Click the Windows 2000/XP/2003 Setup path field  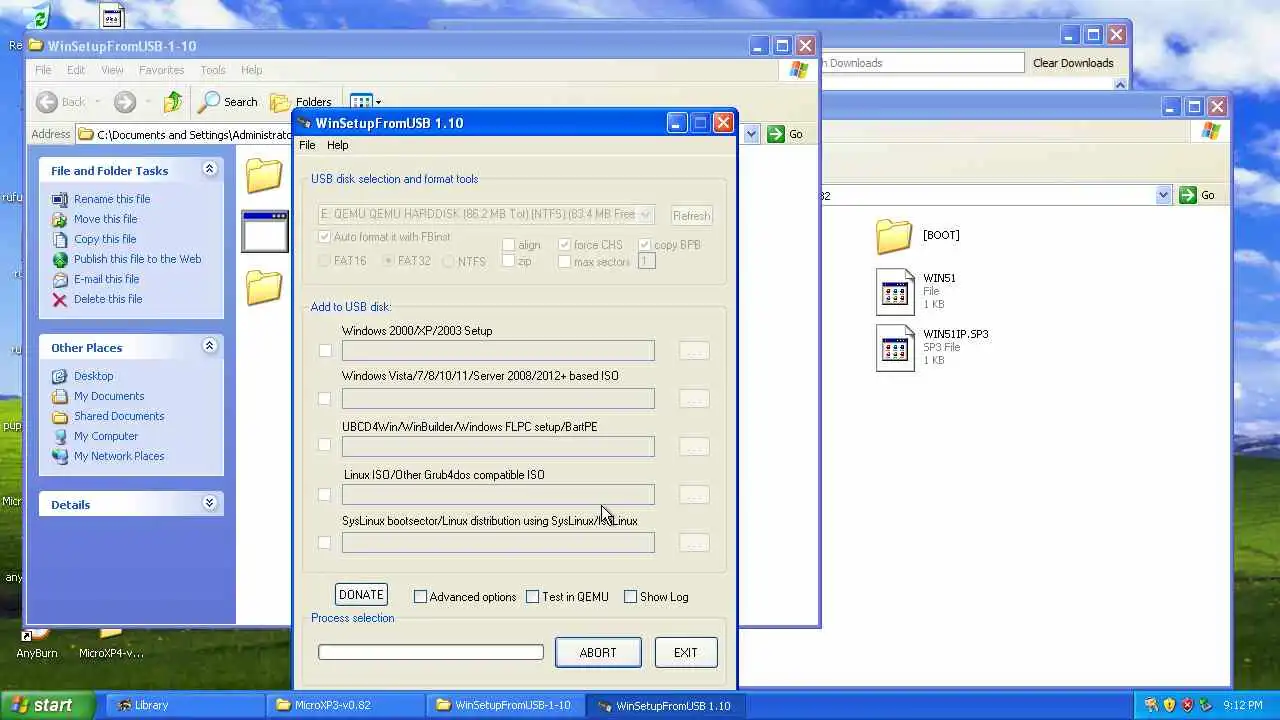pyautogui.click(x=498, y=350)
